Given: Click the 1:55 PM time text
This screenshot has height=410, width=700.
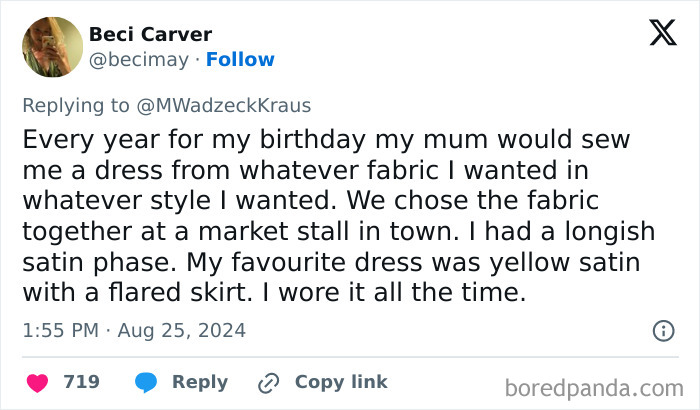Looking at the screenshot, I should click(x=58, y=330).
